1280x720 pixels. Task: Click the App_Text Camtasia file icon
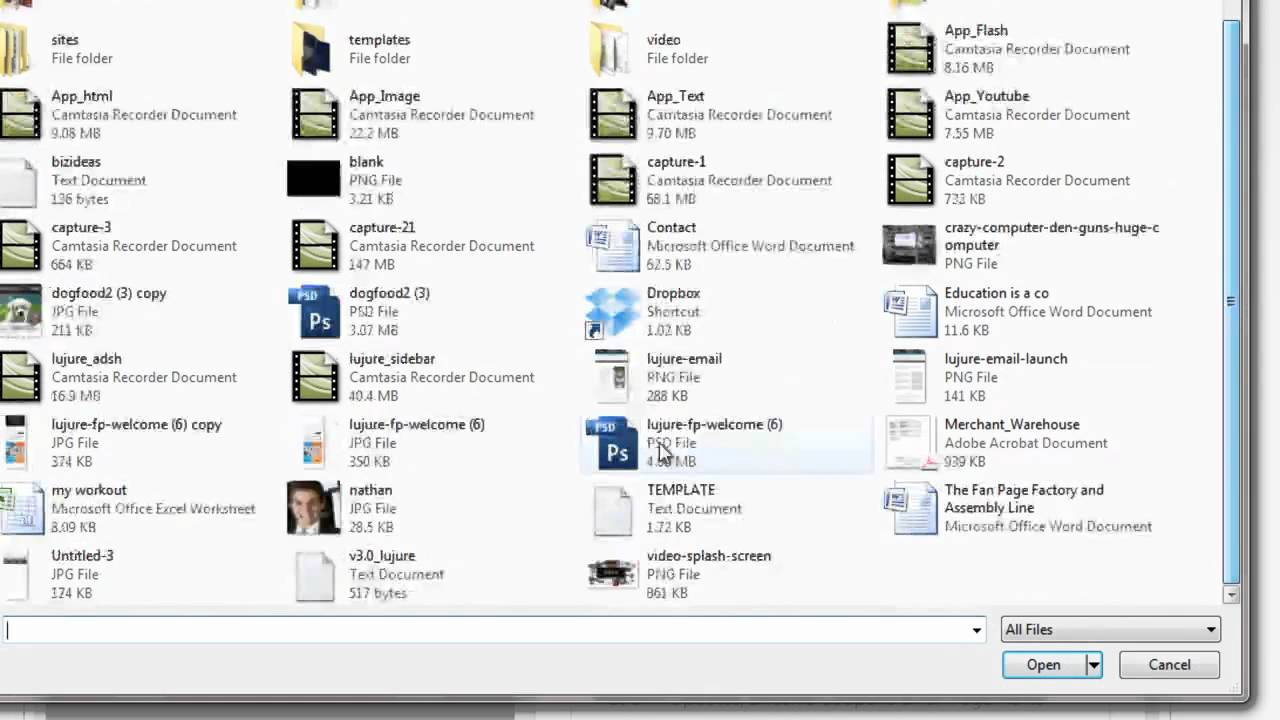coord(612,114)
